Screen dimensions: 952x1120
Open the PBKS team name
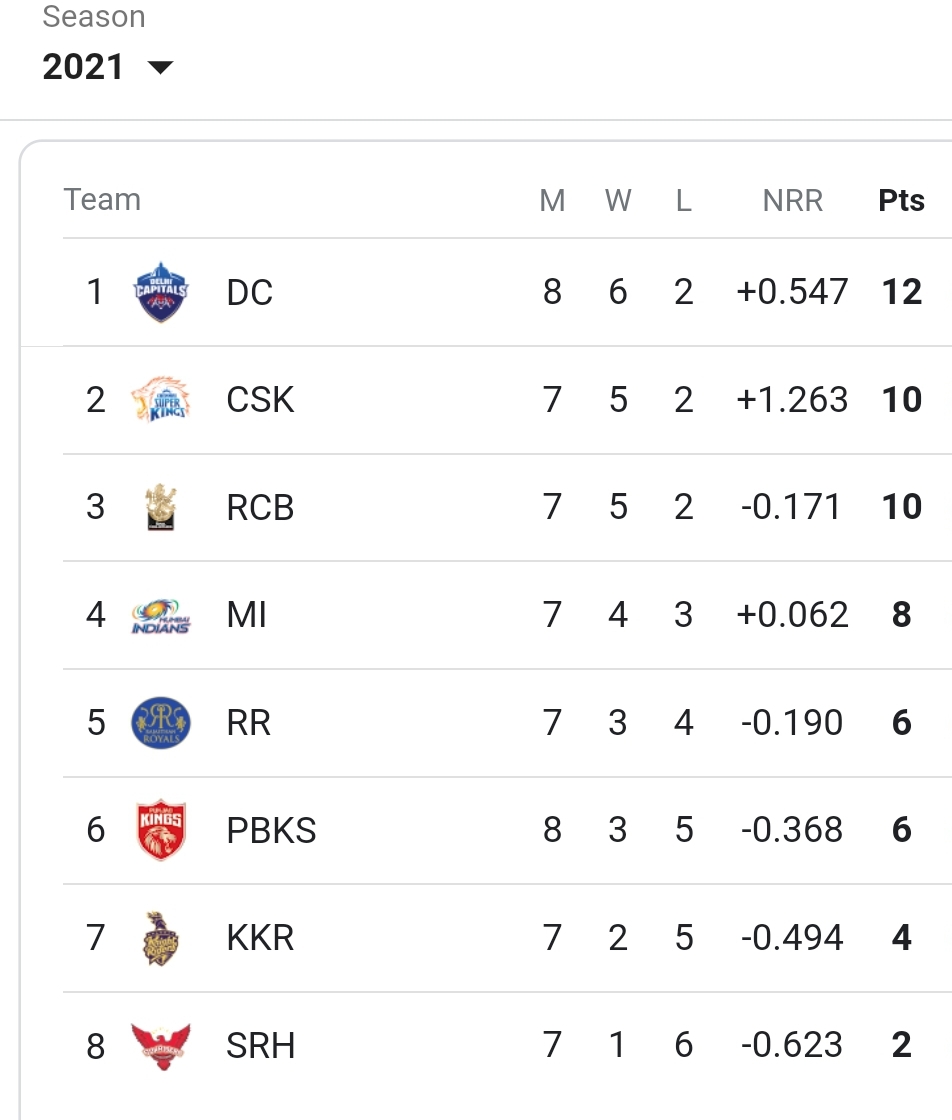[271, 830]
